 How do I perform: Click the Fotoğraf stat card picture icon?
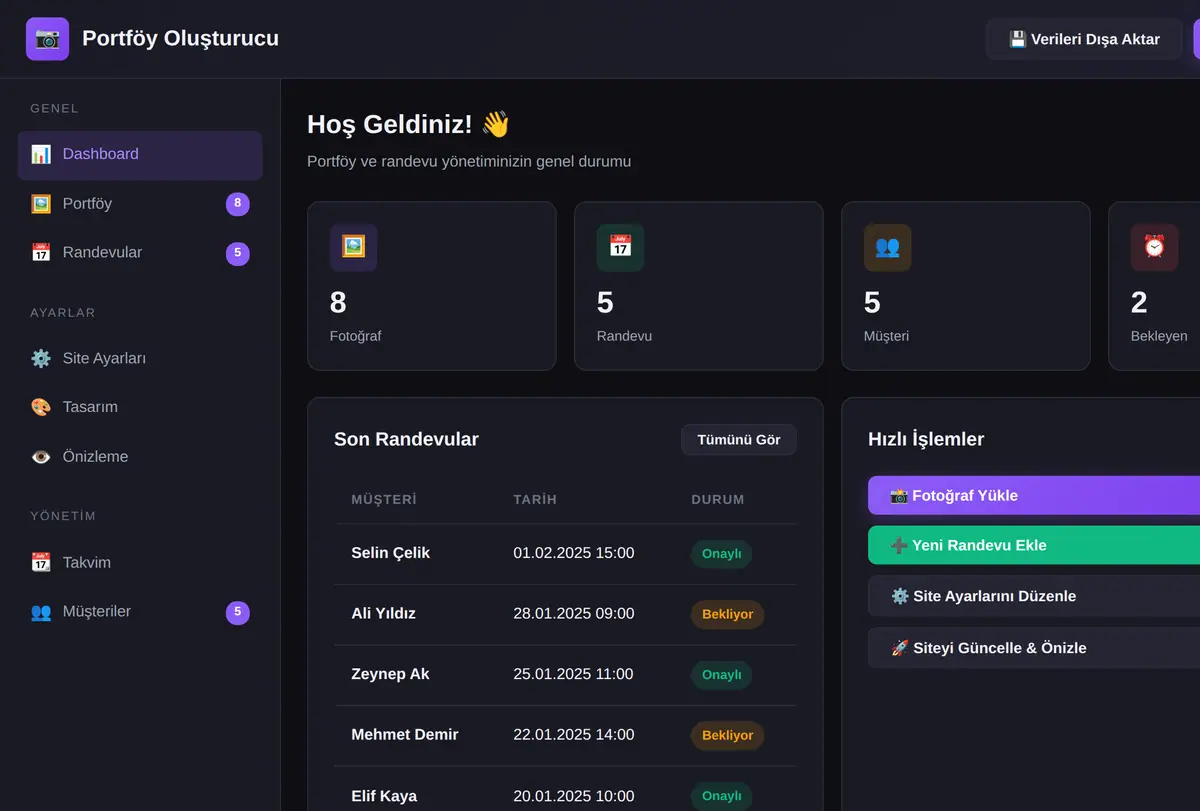coord(353,247)
